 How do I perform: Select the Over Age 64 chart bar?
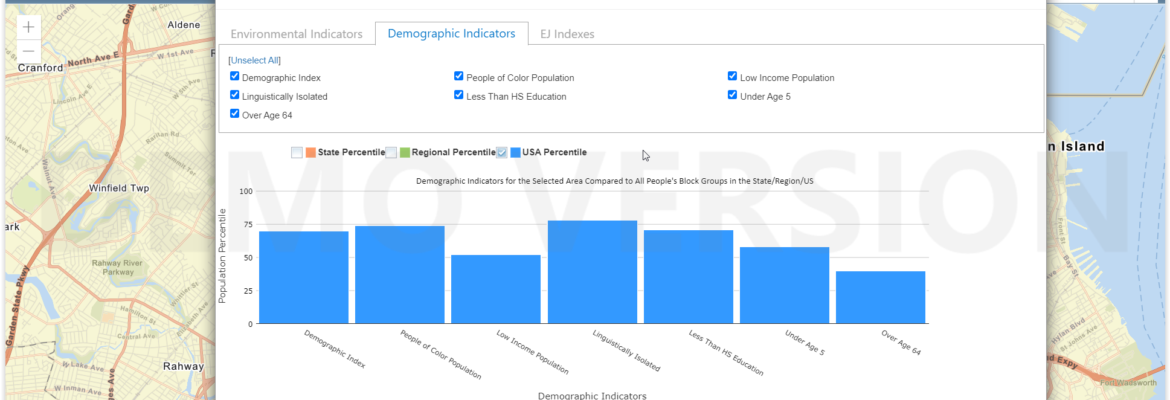tap(880, 297)
